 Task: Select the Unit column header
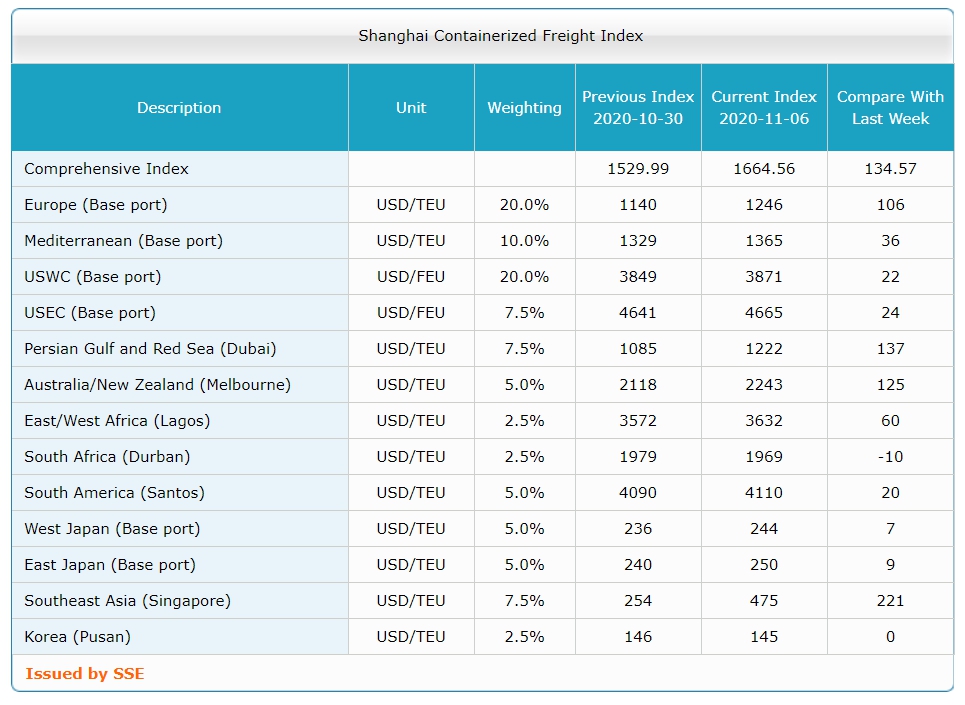(x=411, y=108)
